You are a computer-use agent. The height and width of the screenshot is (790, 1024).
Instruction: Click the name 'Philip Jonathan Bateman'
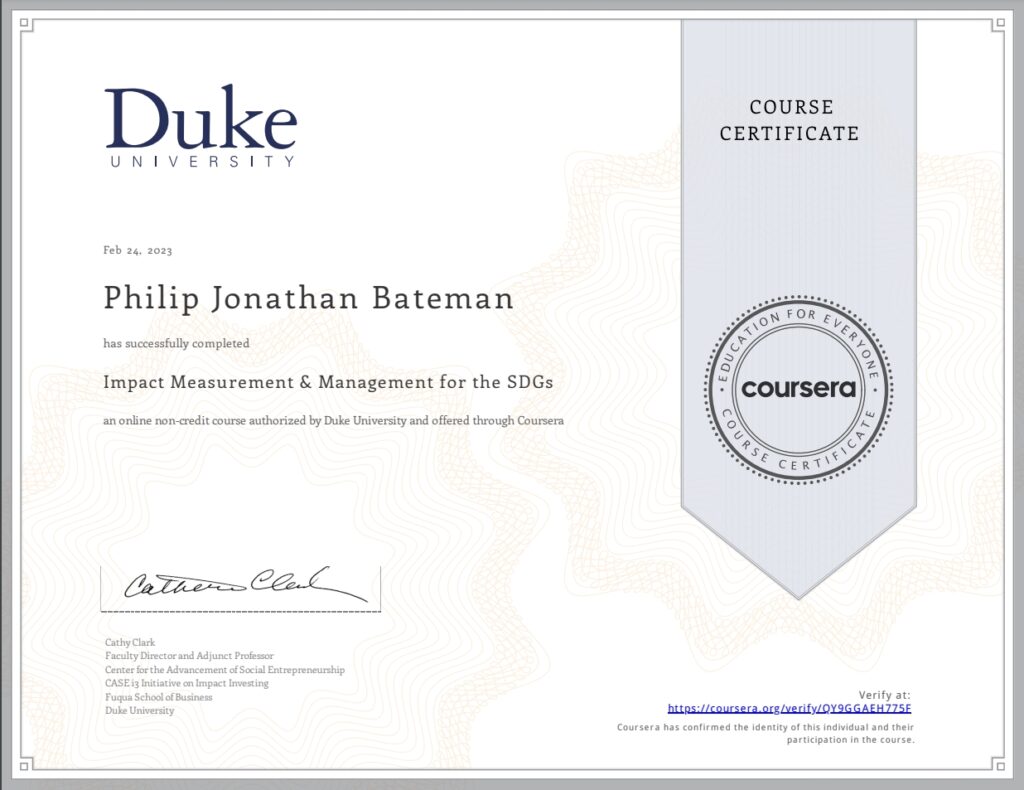point(308,299)
